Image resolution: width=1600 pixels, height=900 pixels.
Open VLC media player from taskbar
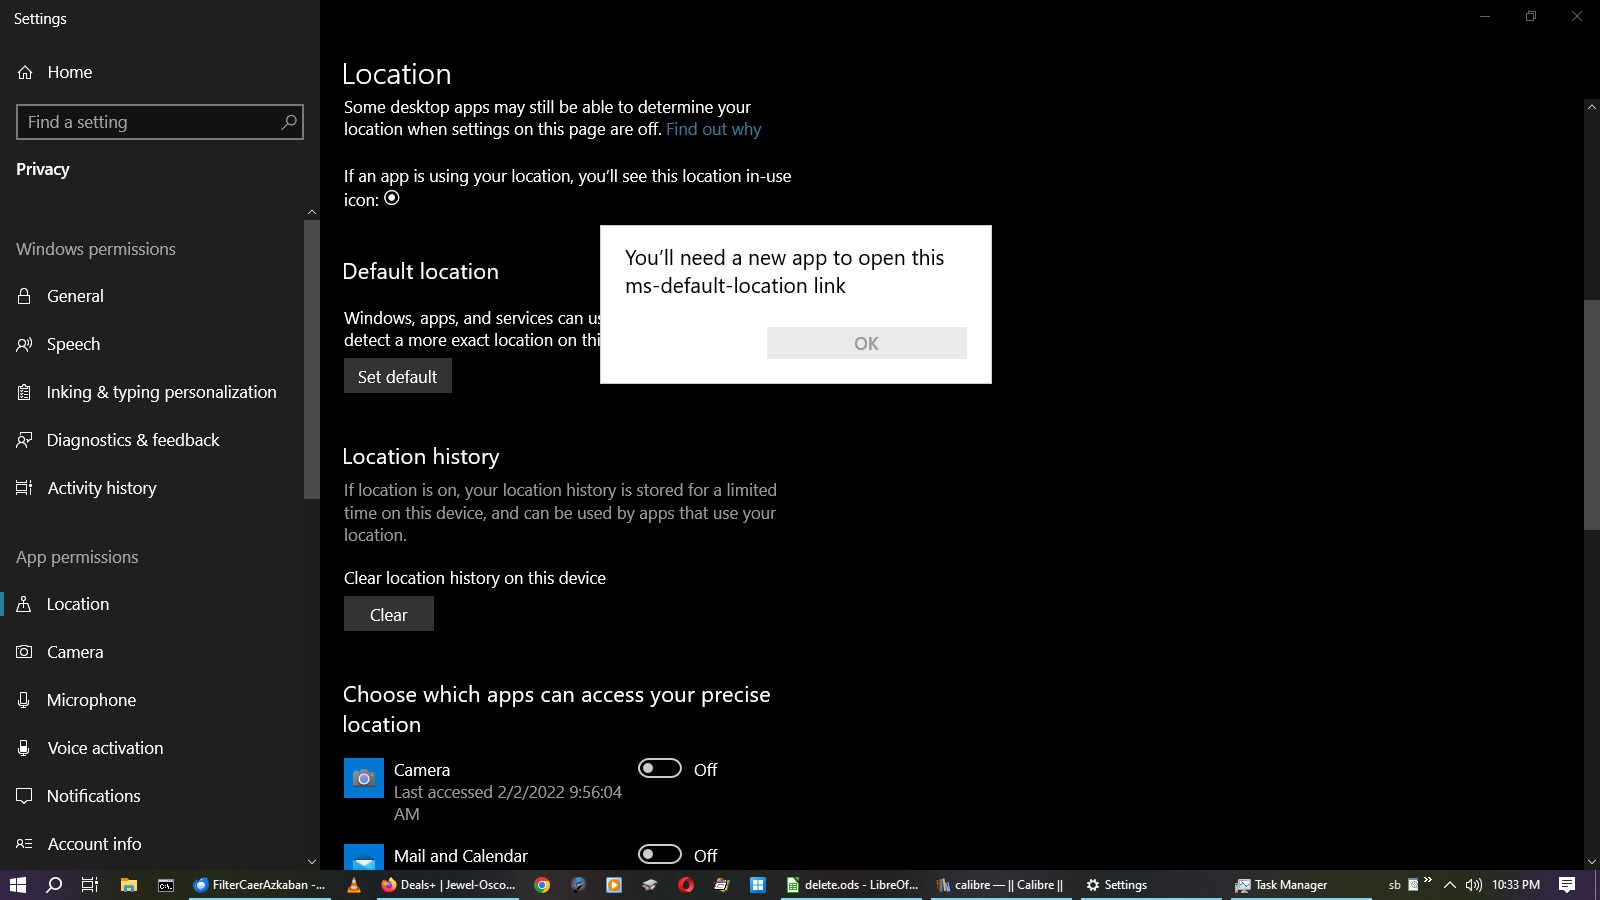[354, 885]
